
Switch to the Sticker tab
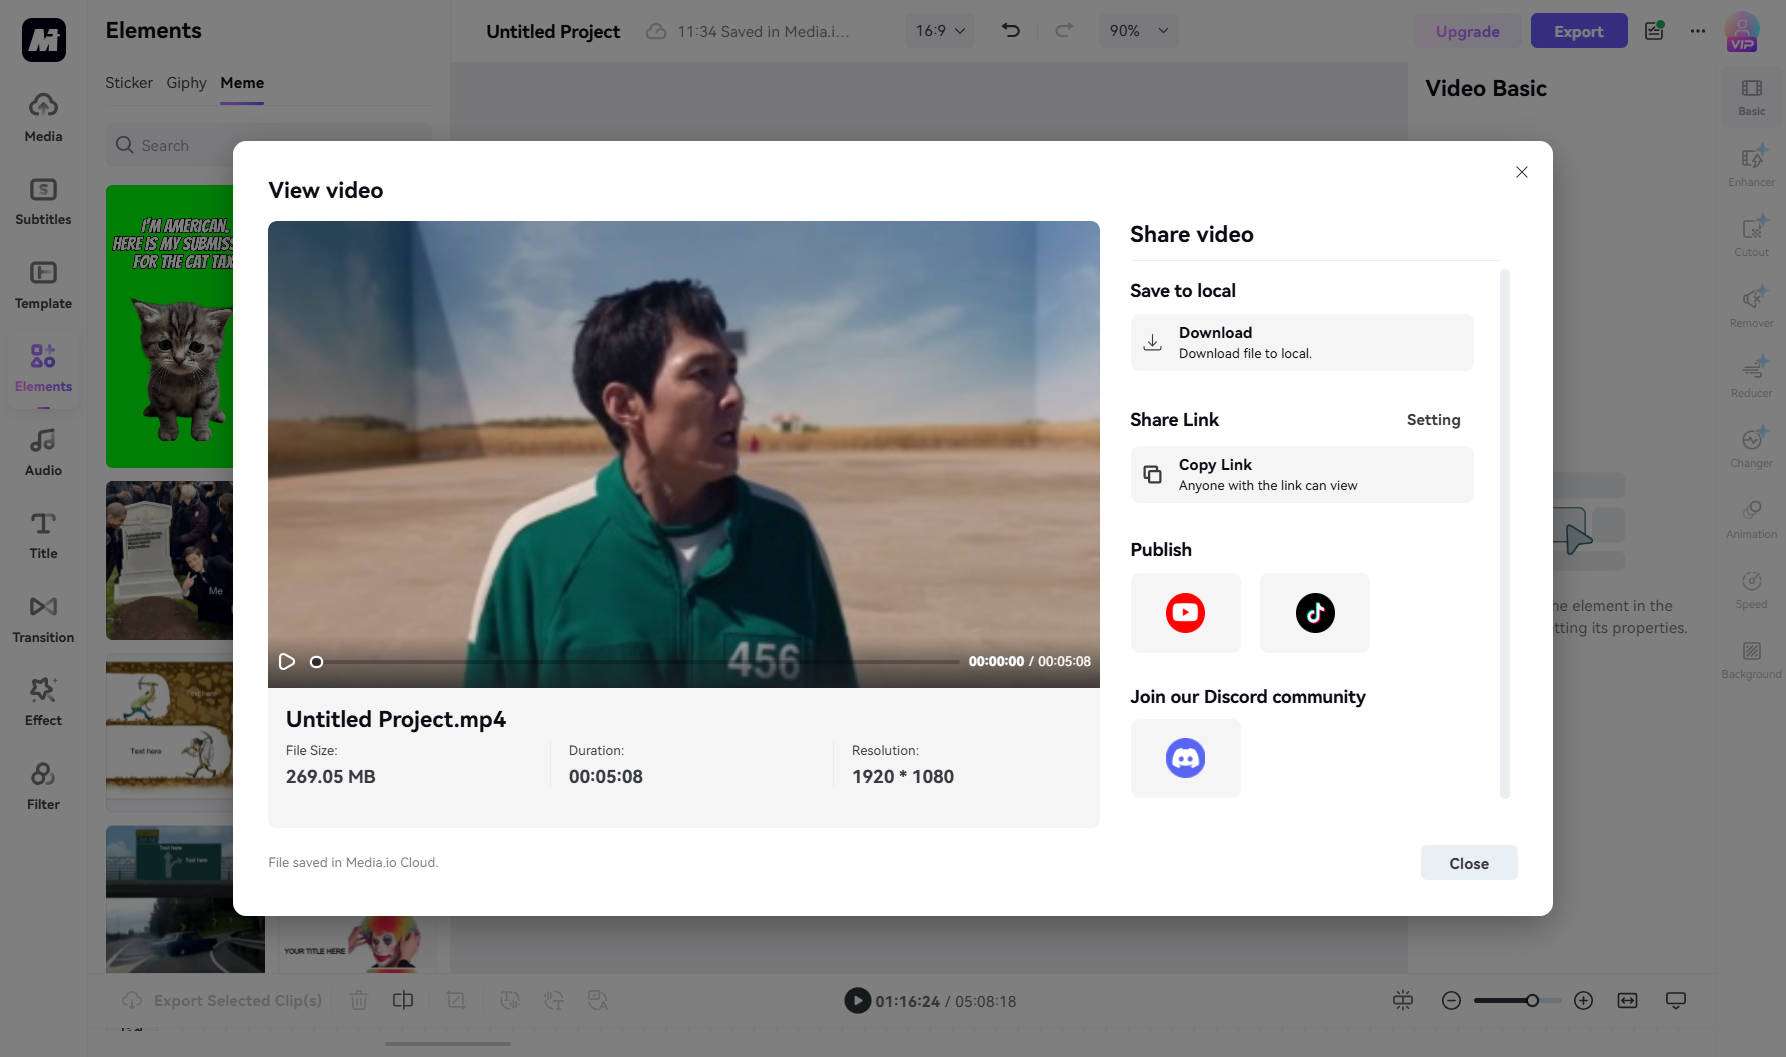point(129,83)
